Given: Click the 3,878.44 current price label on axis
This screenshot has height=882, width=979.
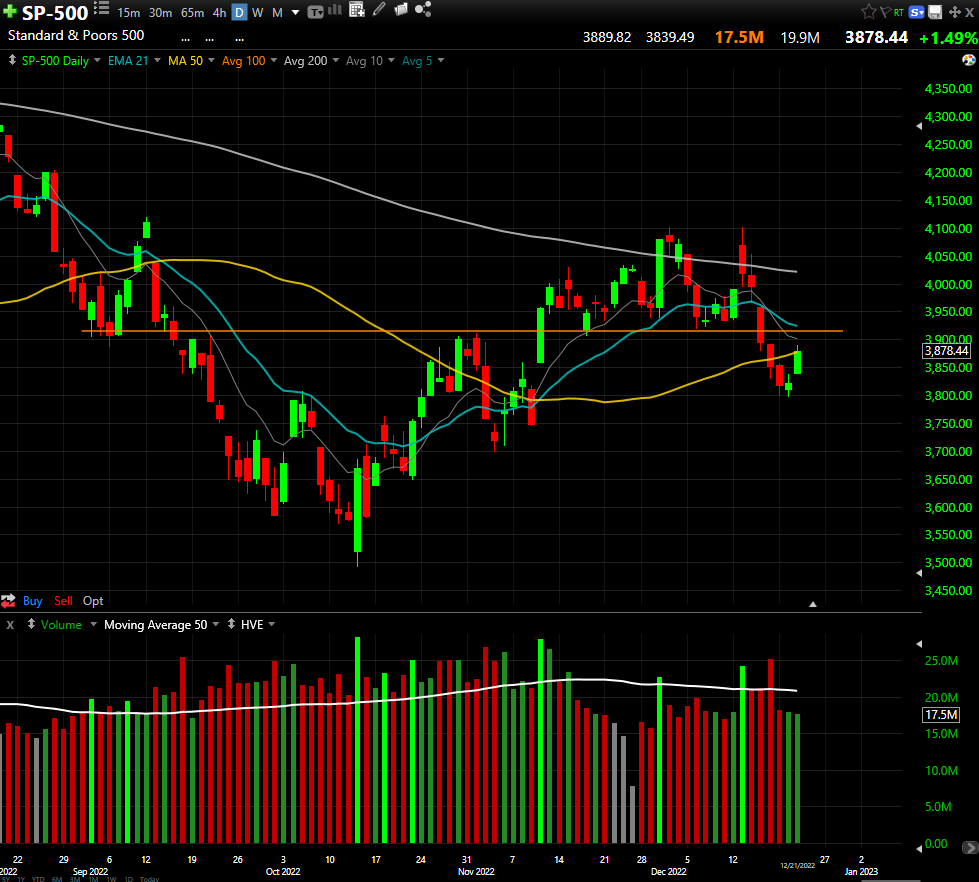Looking at the screenshot, I should pyautogui.click(x=947, y=351).
